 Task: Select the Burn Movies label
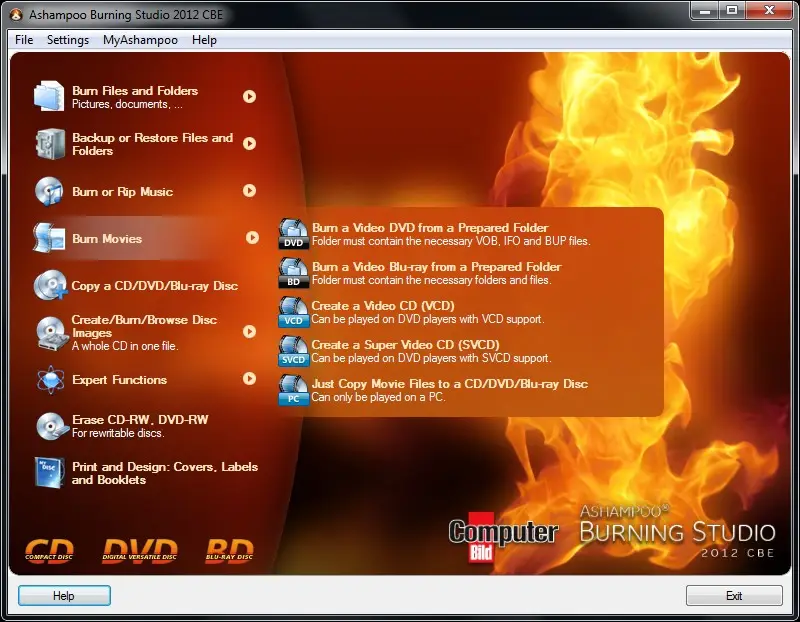coord(107,238)
